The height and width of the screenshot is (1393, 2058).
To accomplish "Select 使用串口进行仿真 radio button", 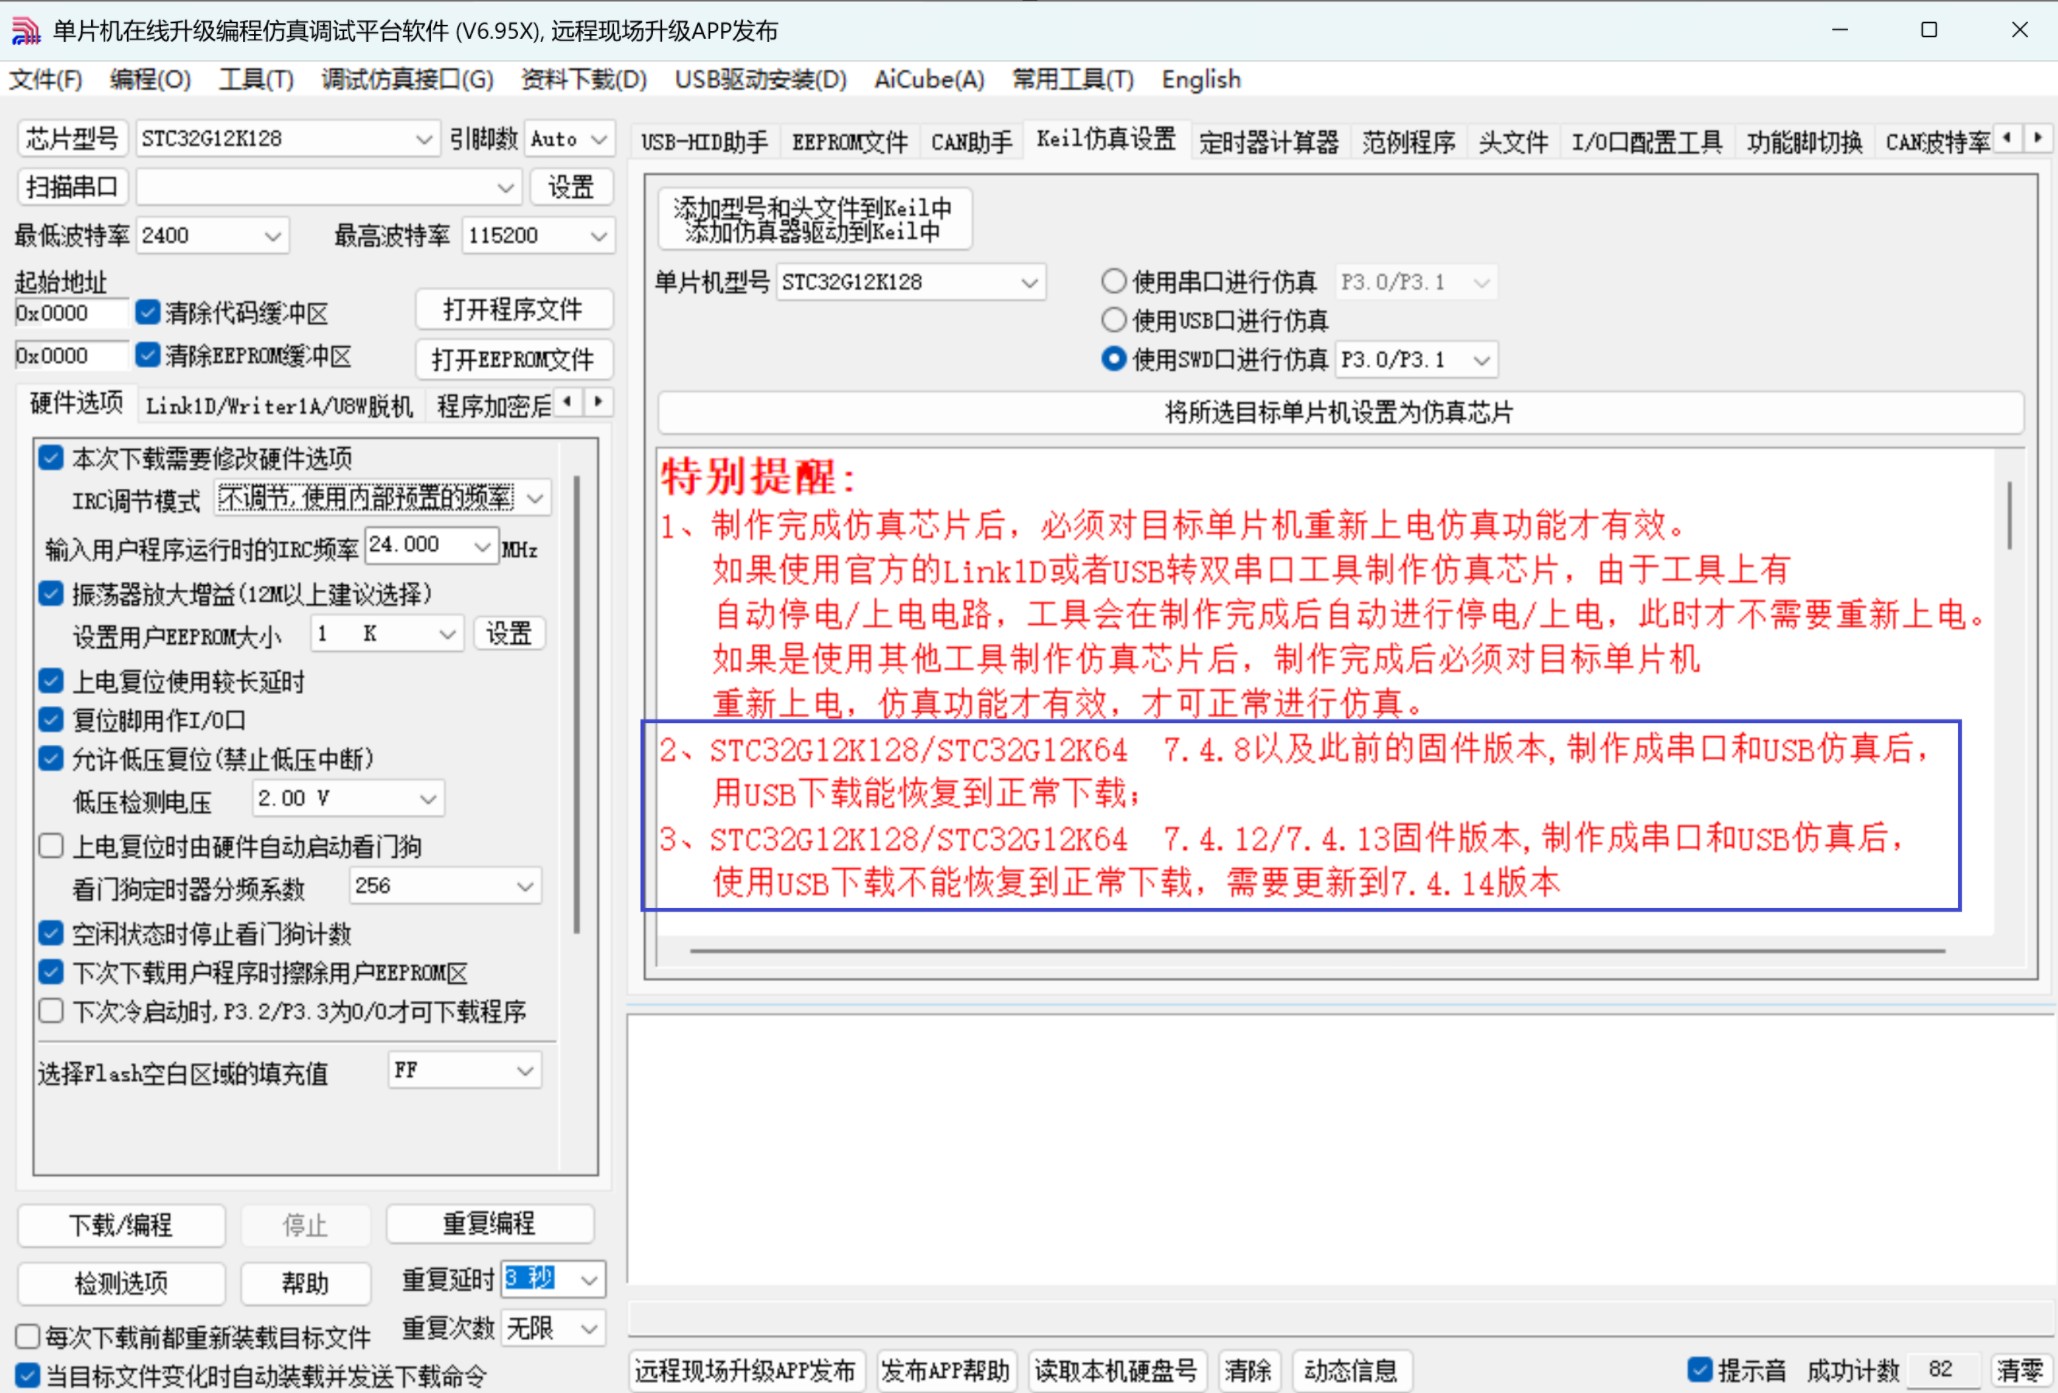I will [1113, 282].
